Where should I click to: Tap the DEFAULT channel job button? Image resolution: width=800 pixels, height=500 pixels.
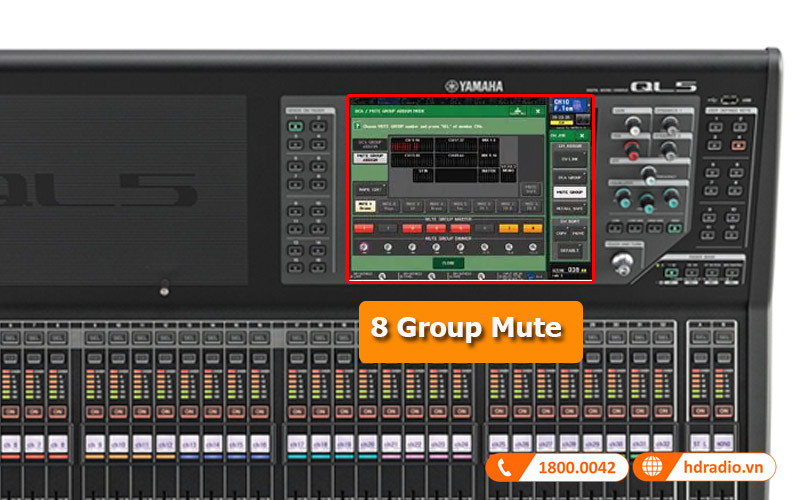point(569,251)
